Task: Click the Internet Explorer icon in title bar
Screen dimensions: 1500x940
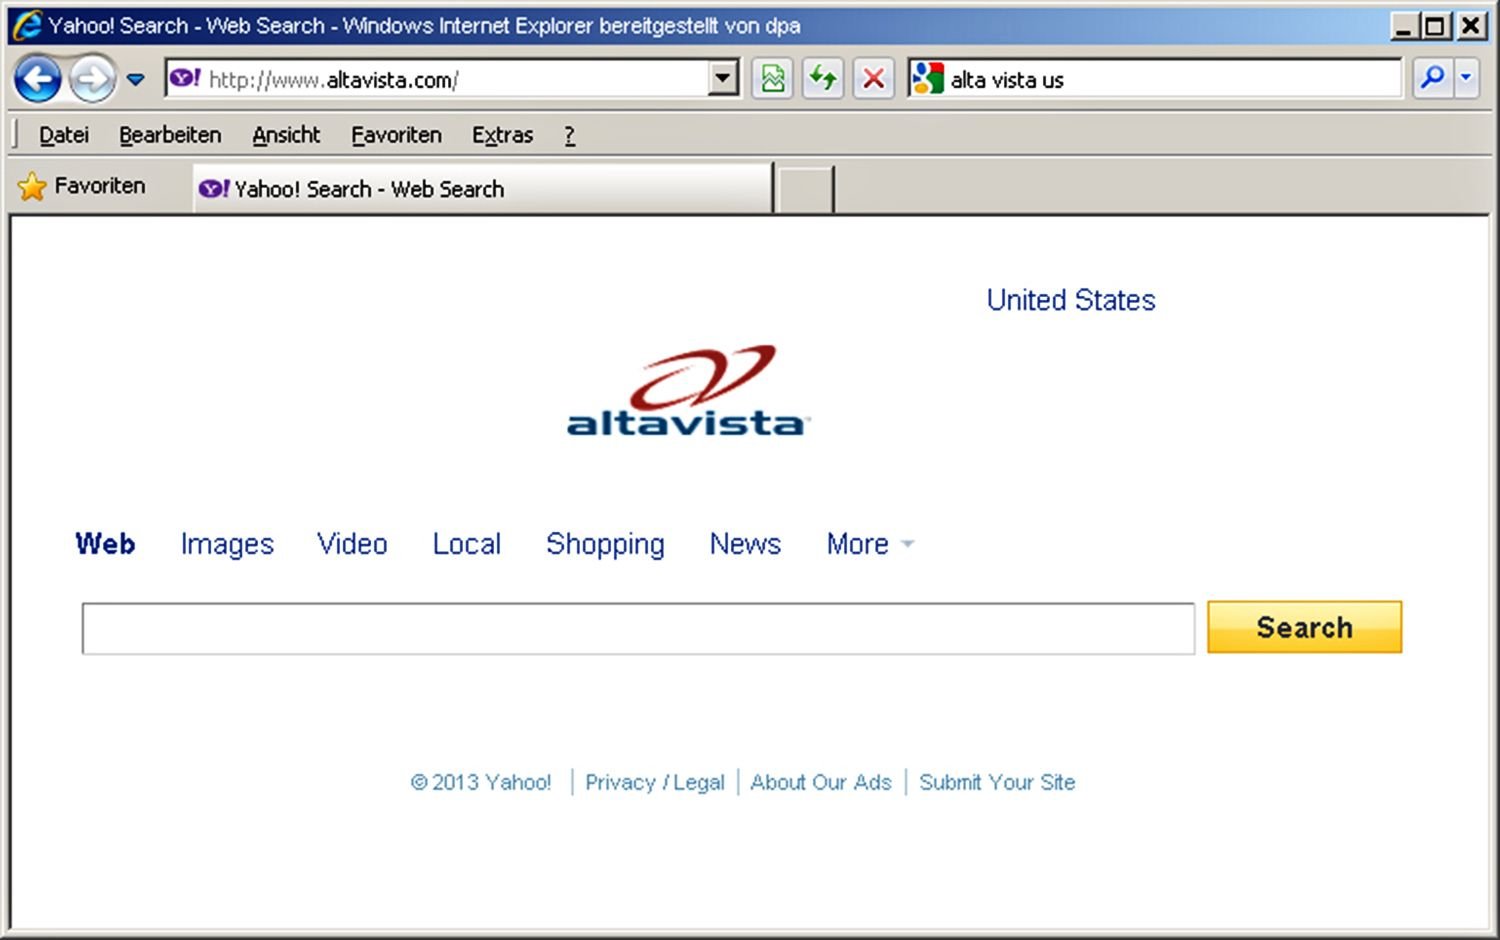Action: (x=28, y=25)
